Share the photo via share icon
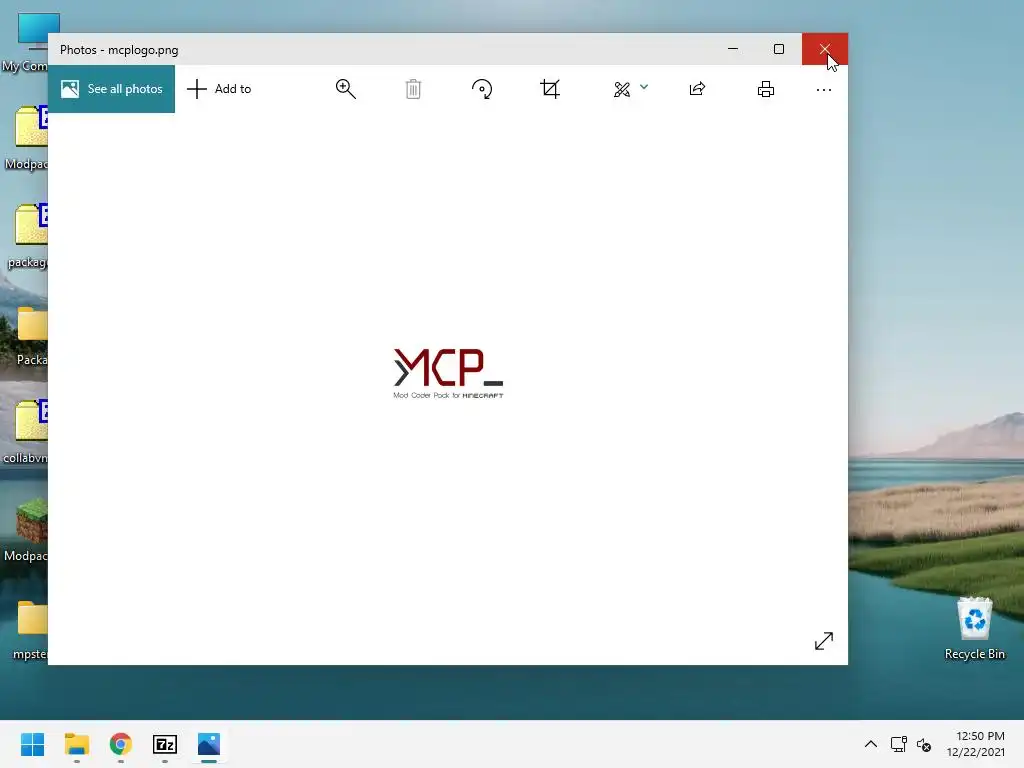Screen dimensions: 1024x768 click(x=697, y=89)
